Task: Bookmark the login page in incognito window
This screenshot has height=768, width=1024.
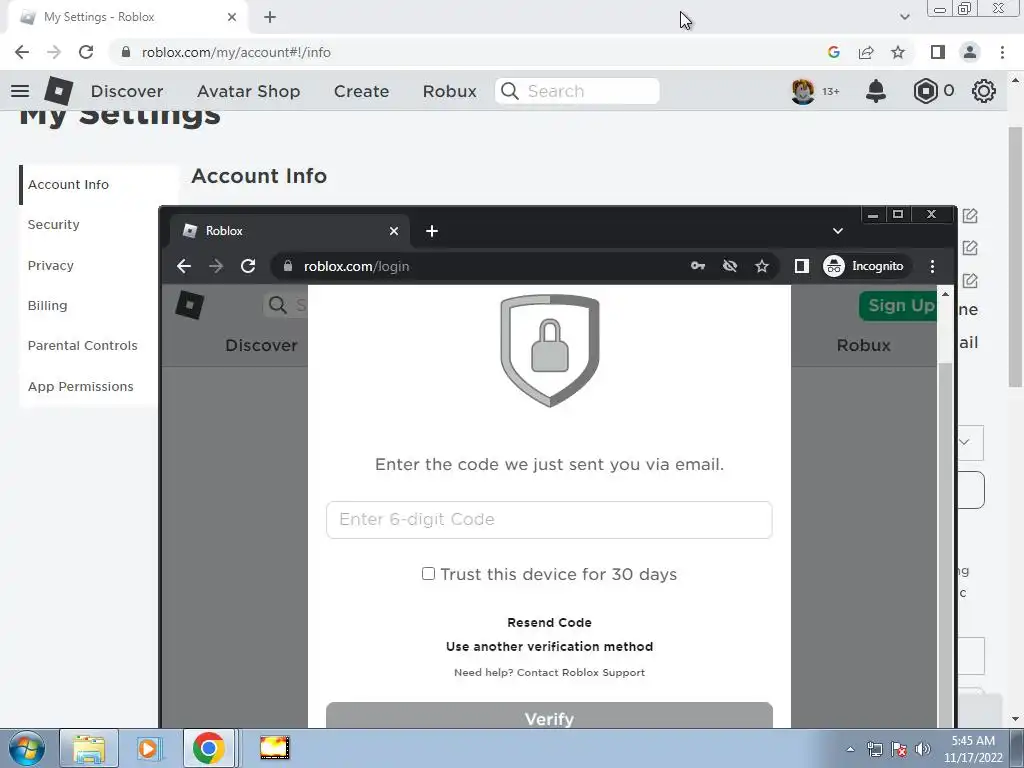Action: click(761, 266)
